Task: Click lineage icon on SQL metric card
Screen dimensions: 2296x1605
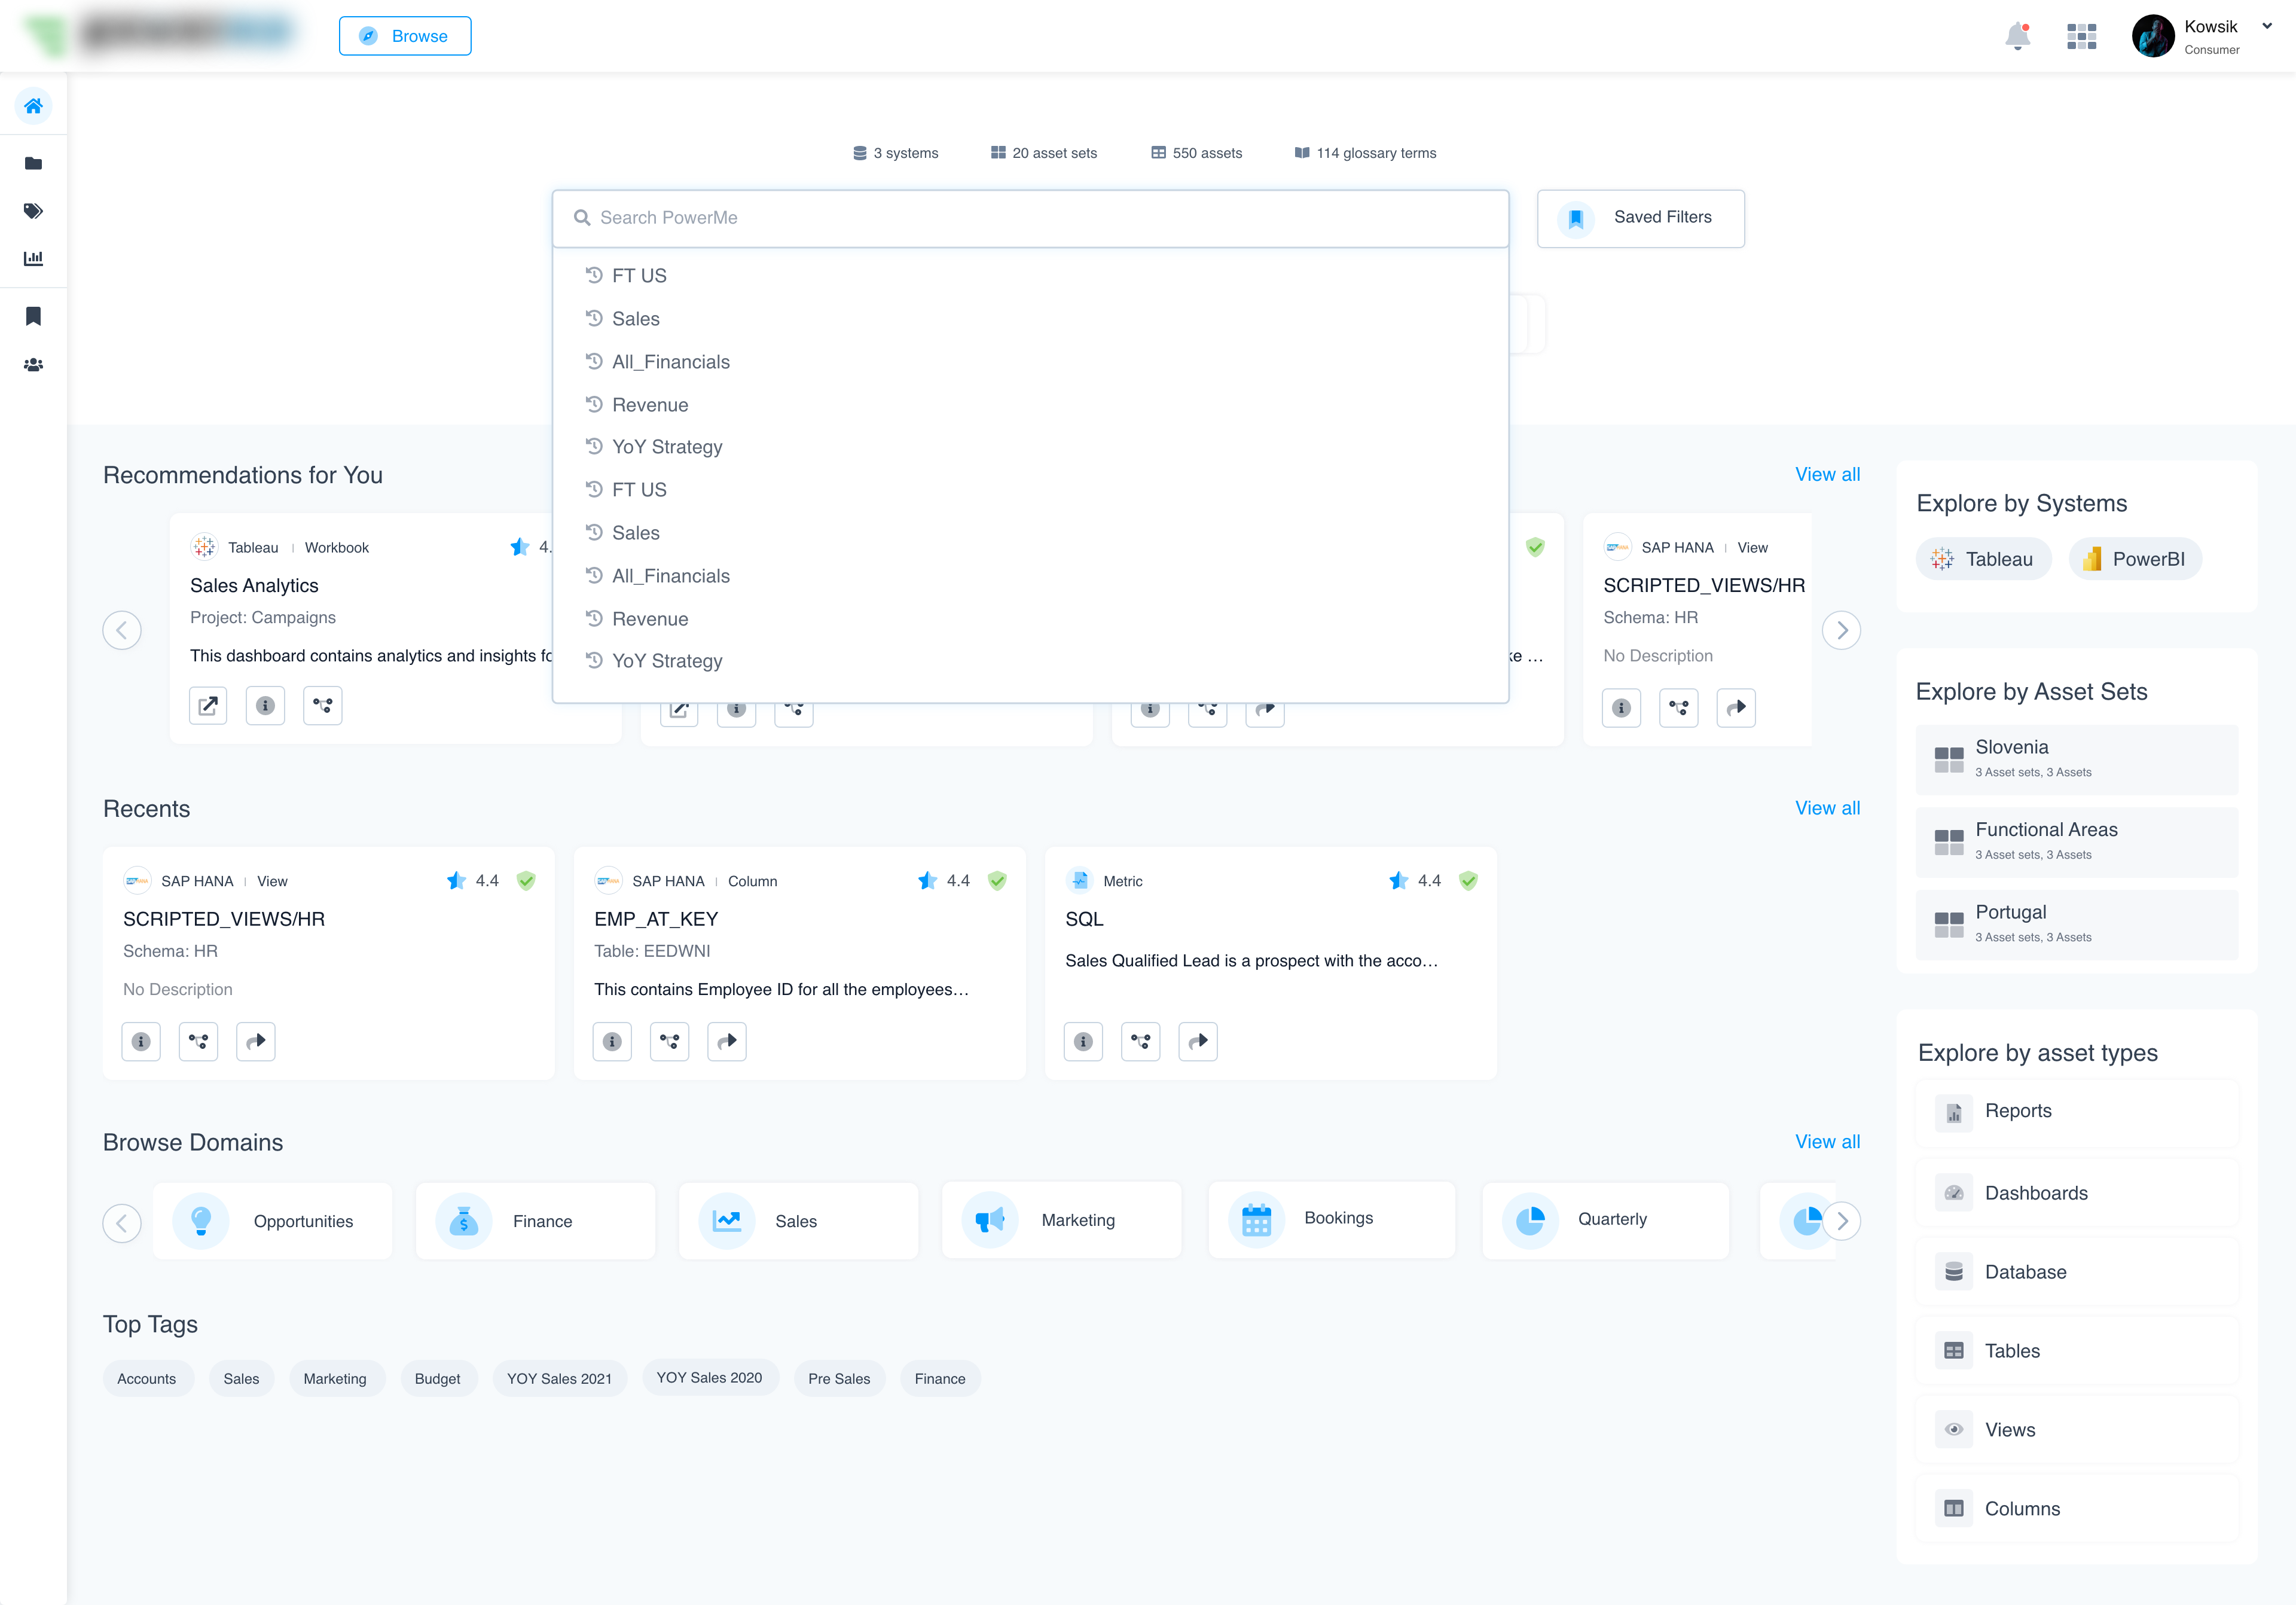Action: point(1140,1041)
